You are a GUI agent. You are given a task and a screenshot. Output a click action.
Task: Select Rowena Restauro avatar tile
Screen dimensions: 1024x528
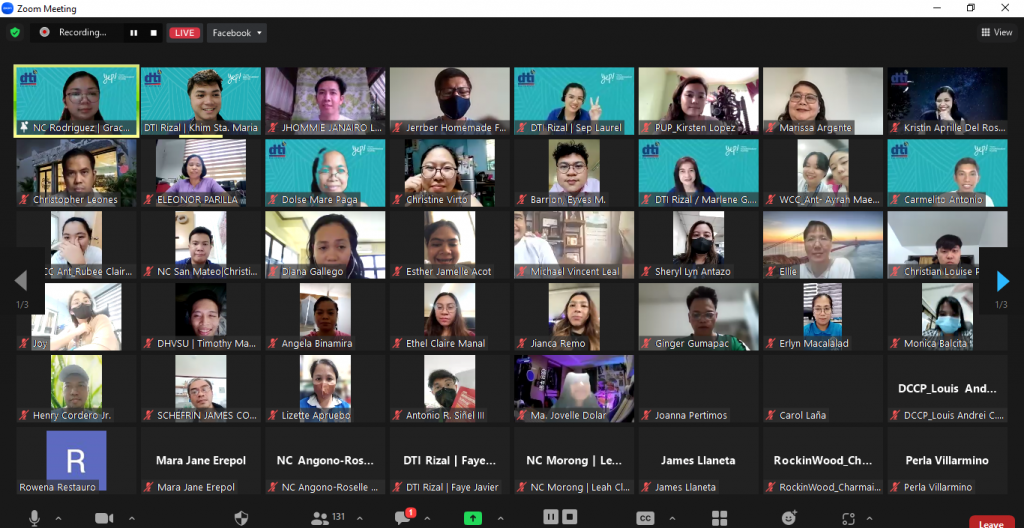(76, 460)
